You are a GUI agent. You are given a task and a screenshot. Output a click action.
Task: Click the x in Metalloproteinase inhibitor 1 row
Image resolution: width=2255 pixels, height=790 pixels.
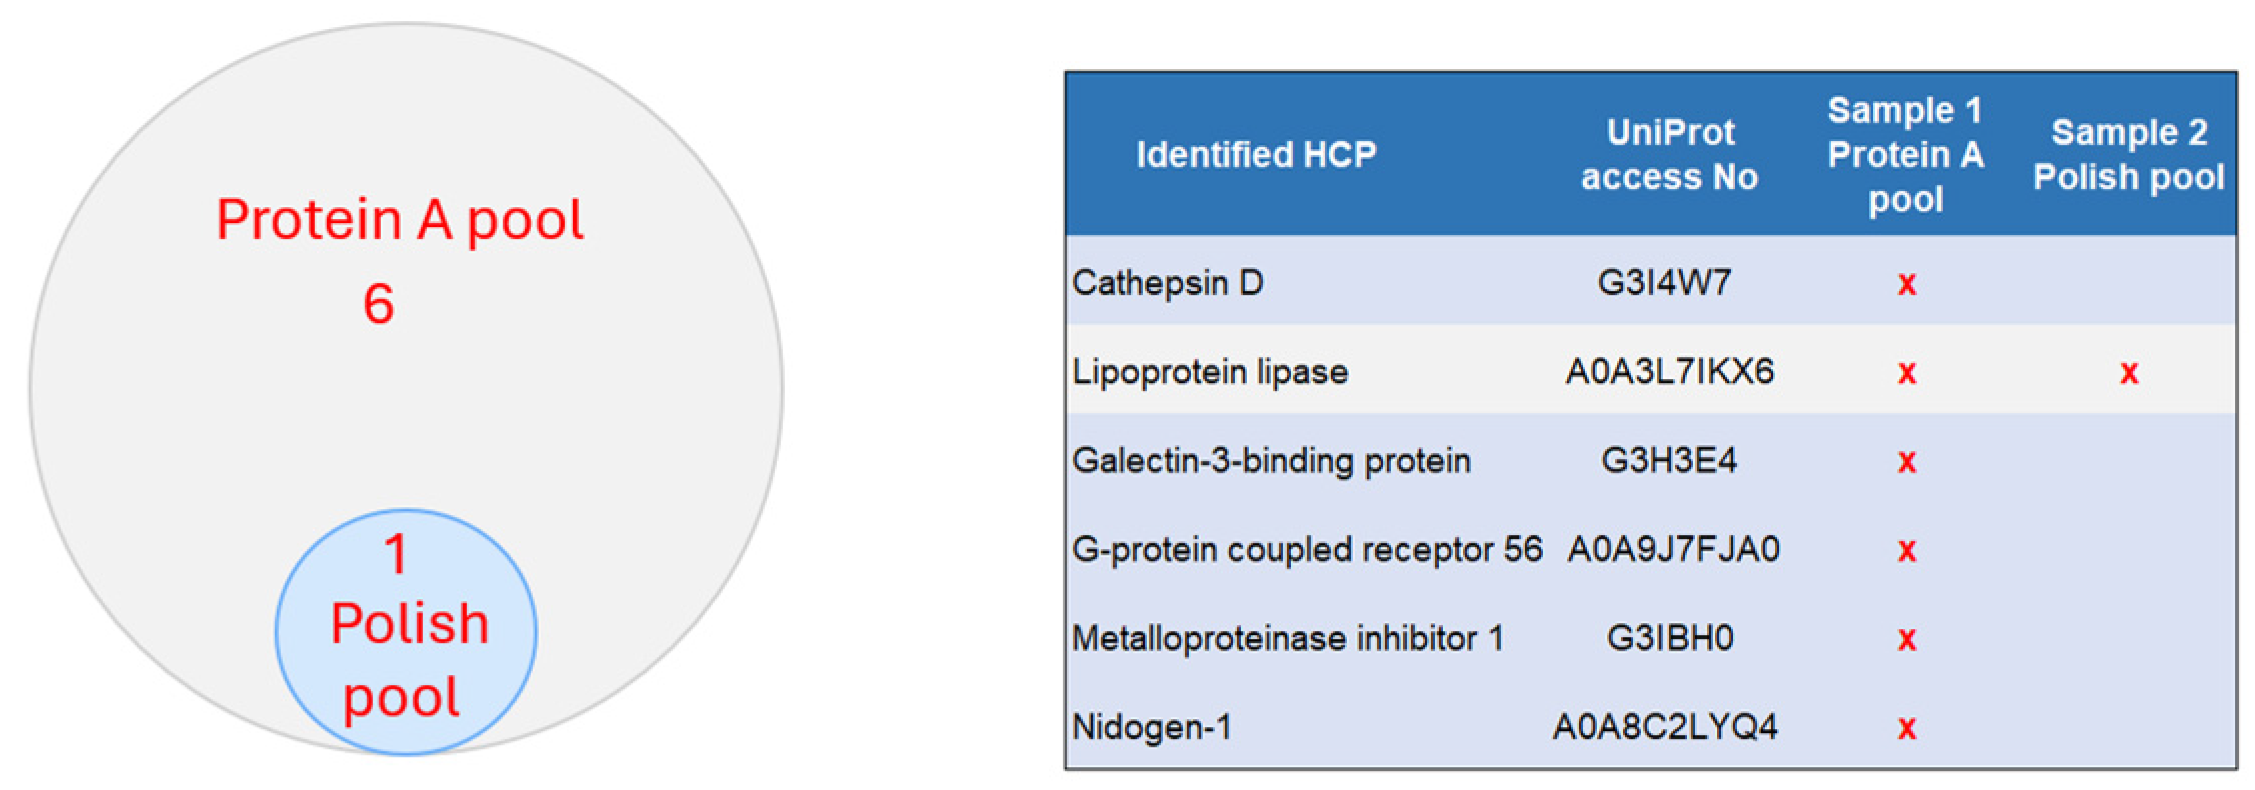pos(1906,639)
